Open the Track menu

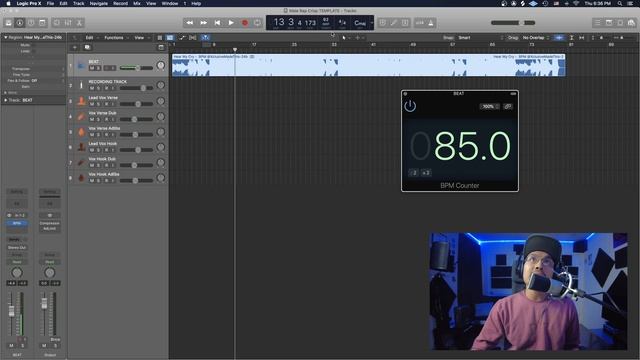click(x=78, y=3)
